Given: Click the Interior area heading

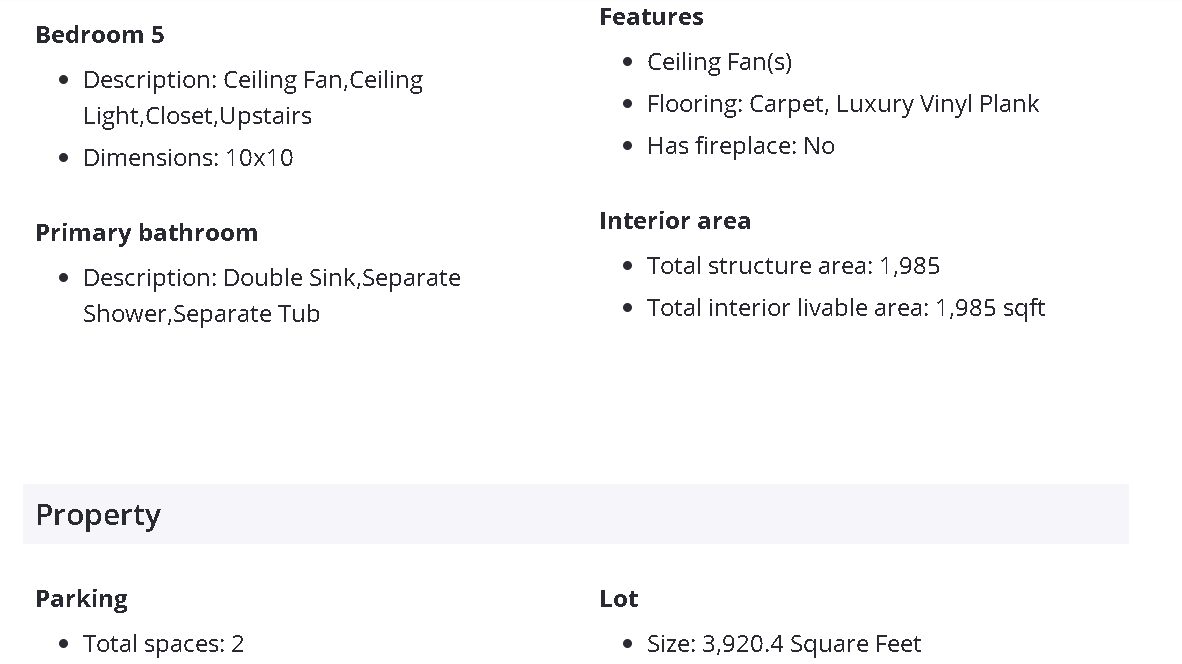Looking at the screenshot, I should pyautogui.click(x=675, y=221).
